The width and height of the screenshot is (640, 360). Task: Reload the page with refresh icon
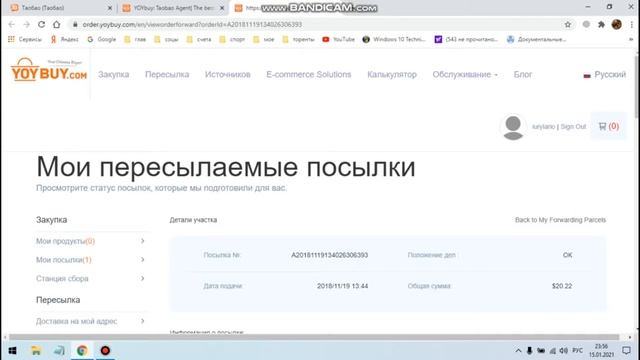click(41, 24)
